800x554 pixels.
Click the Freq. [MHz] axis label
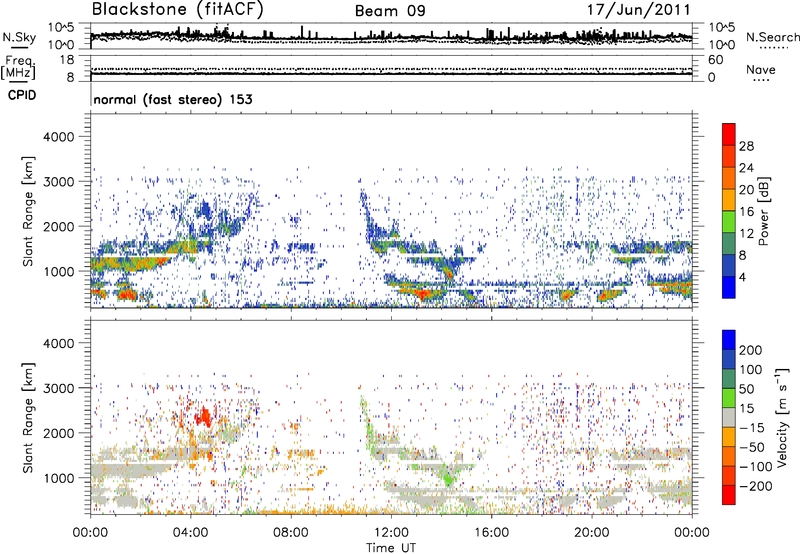tap(18, 67)
